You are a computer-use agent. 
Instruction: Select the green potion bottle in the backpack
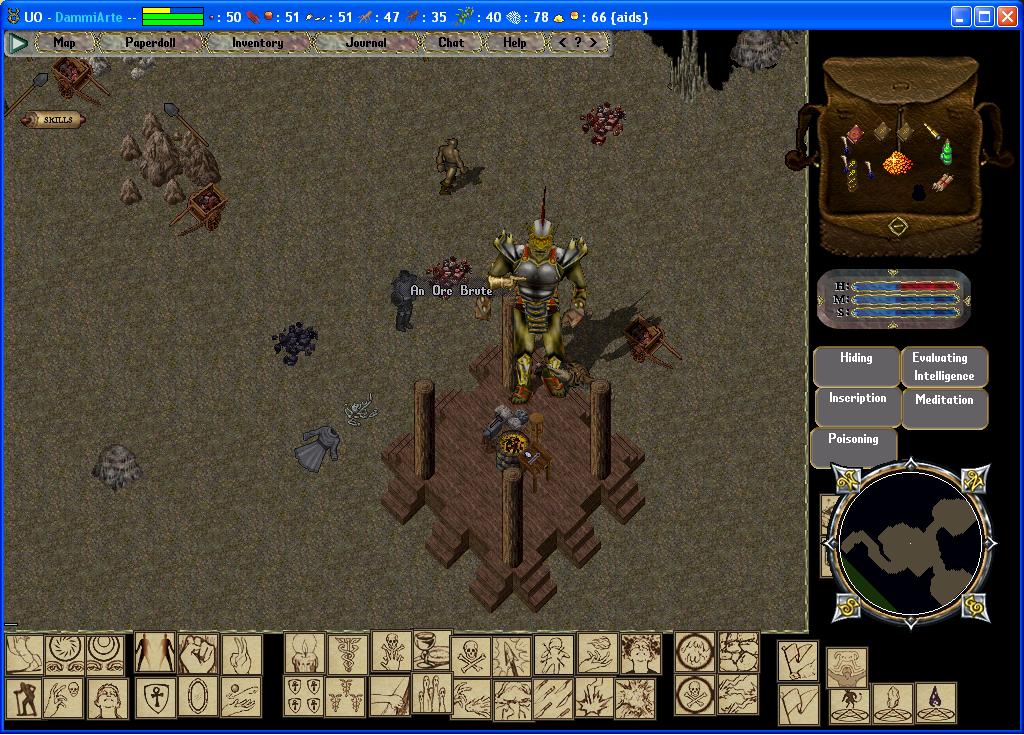(x=946, y=153)
